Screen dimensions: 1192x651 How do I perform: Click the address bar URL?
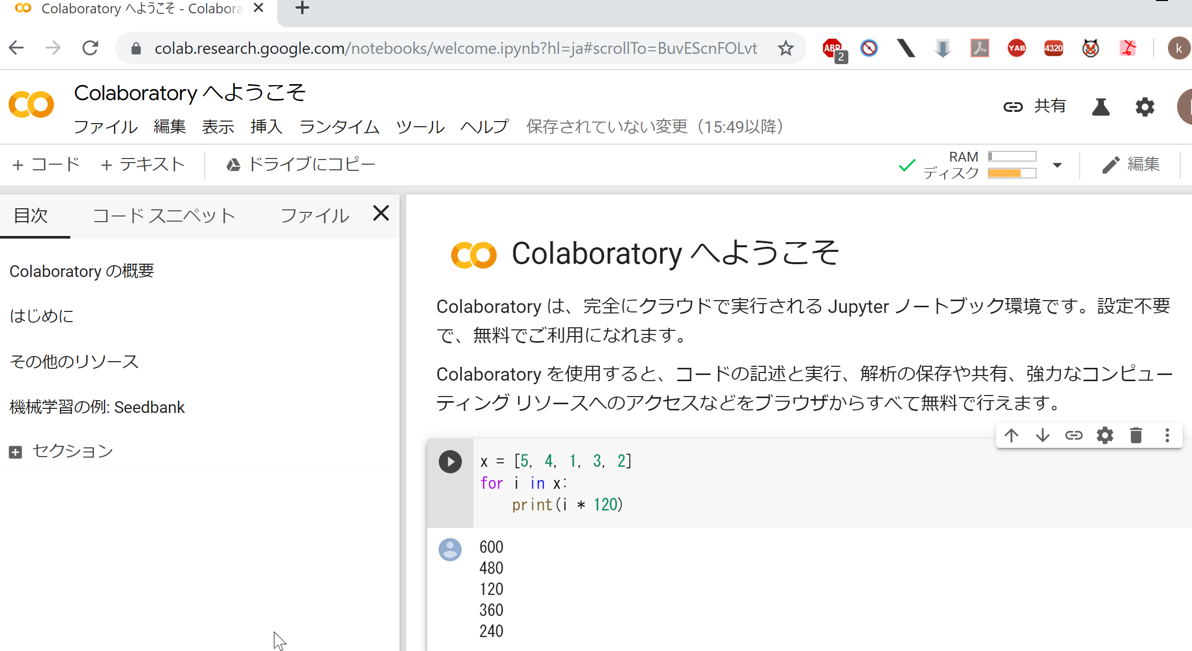[x=455, y=49]
